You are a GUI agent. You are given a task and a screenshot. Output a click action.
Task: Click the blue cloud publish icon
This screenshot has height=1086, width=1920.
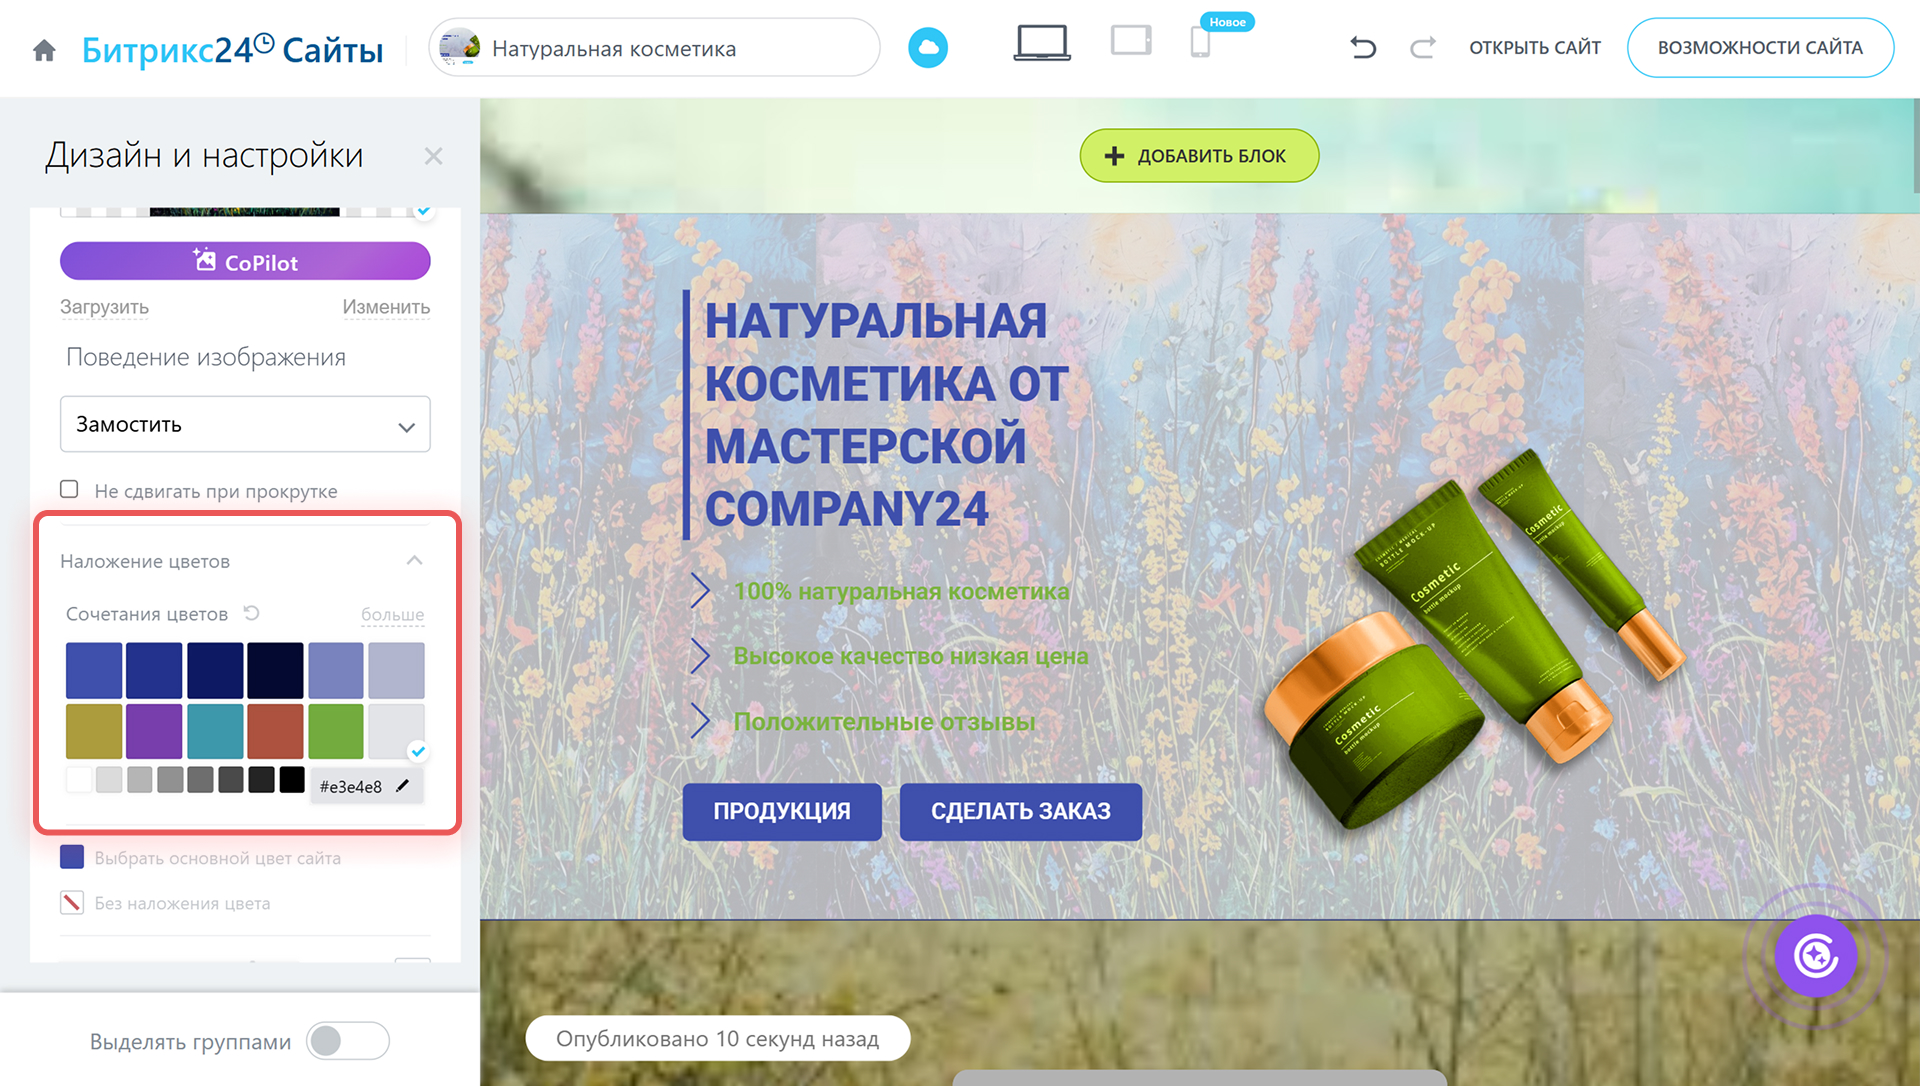pos(927,48)
